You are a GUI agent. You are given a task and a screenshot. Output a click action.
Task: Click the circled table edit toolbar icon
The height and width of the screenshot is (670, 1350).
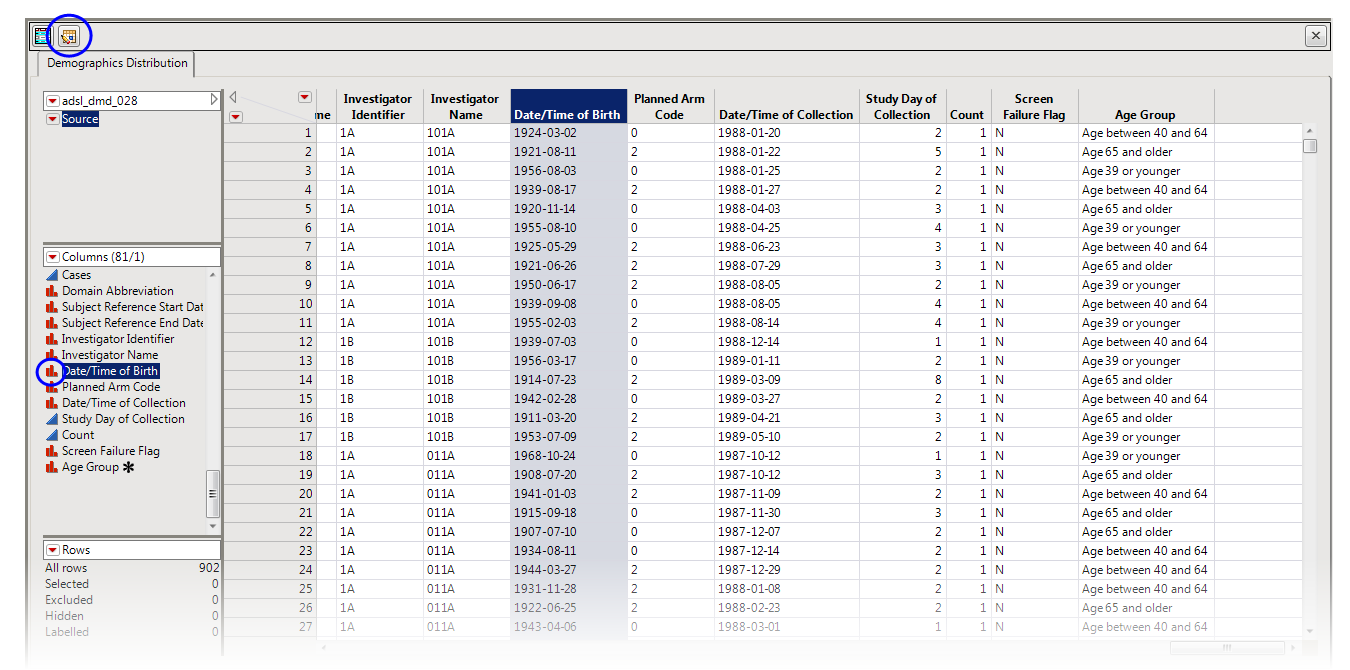tap(68, 36)
